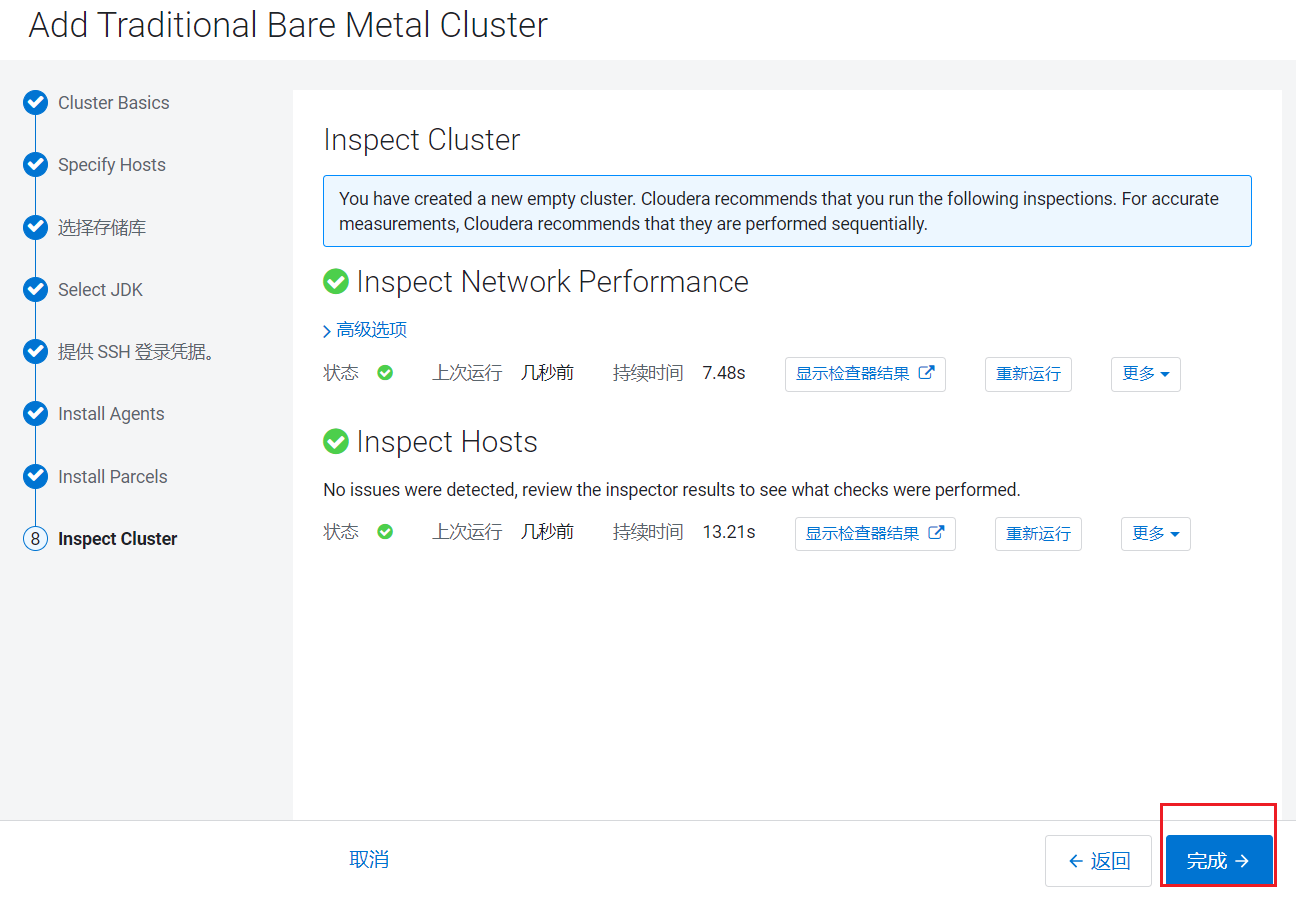Rerun network performance inspection (重新运行)

pyautogui.click(x=1028, y=374)
